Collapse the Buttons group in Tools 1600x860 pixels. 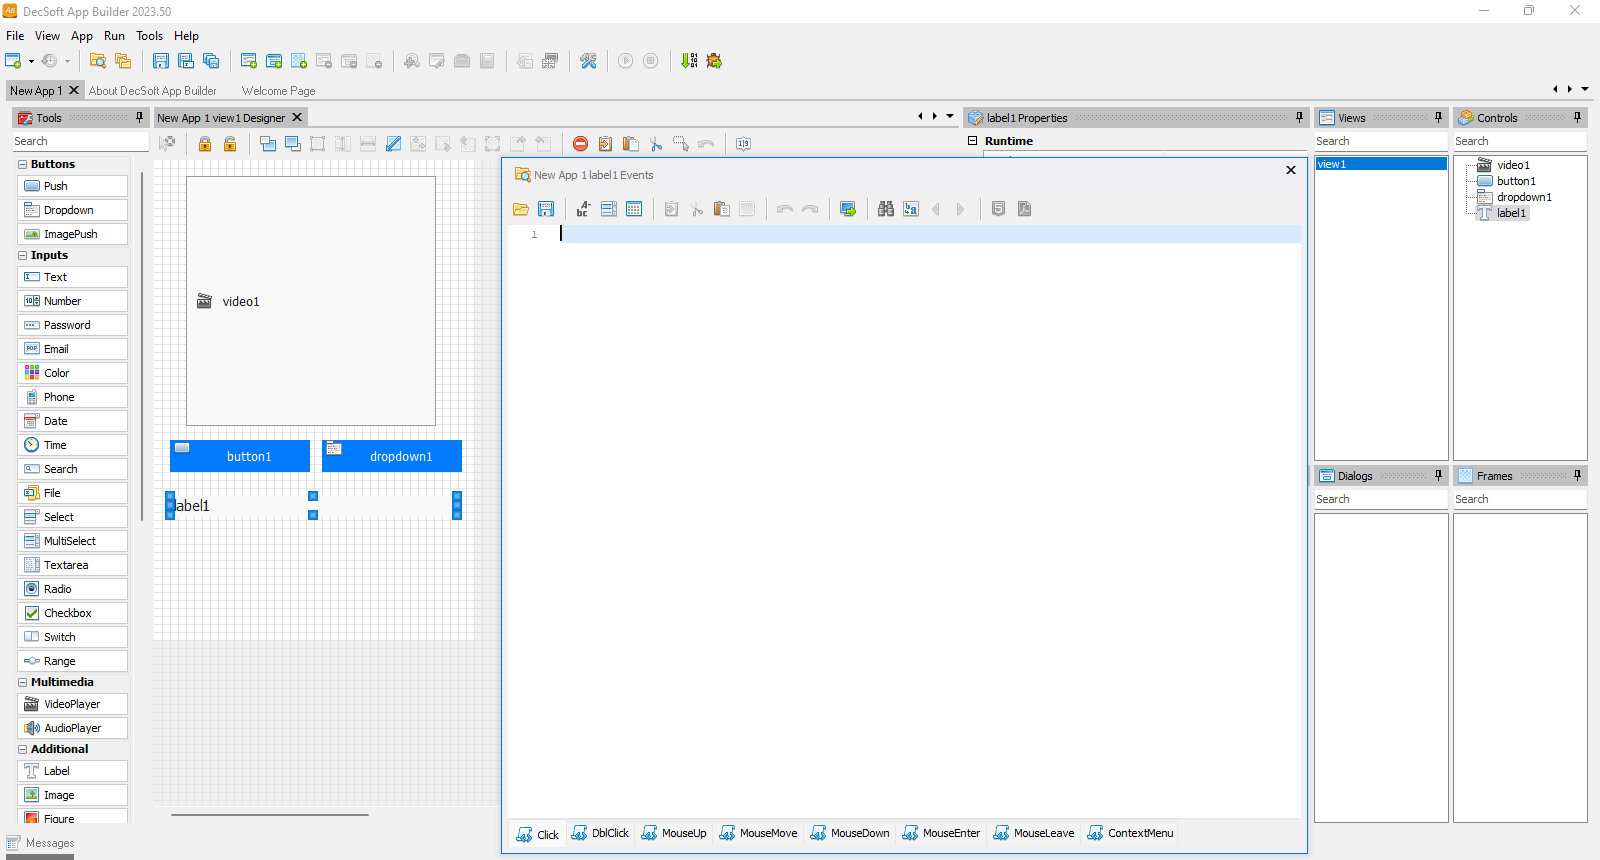point(22,164)
